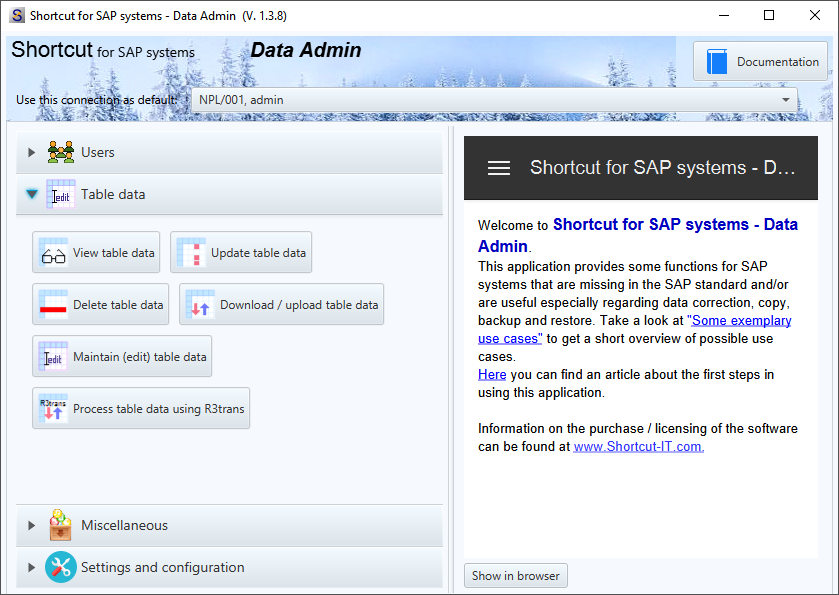Click the "Here" first steps article link
This screenshot has height=595, width=839.
(x=492, y=375)
